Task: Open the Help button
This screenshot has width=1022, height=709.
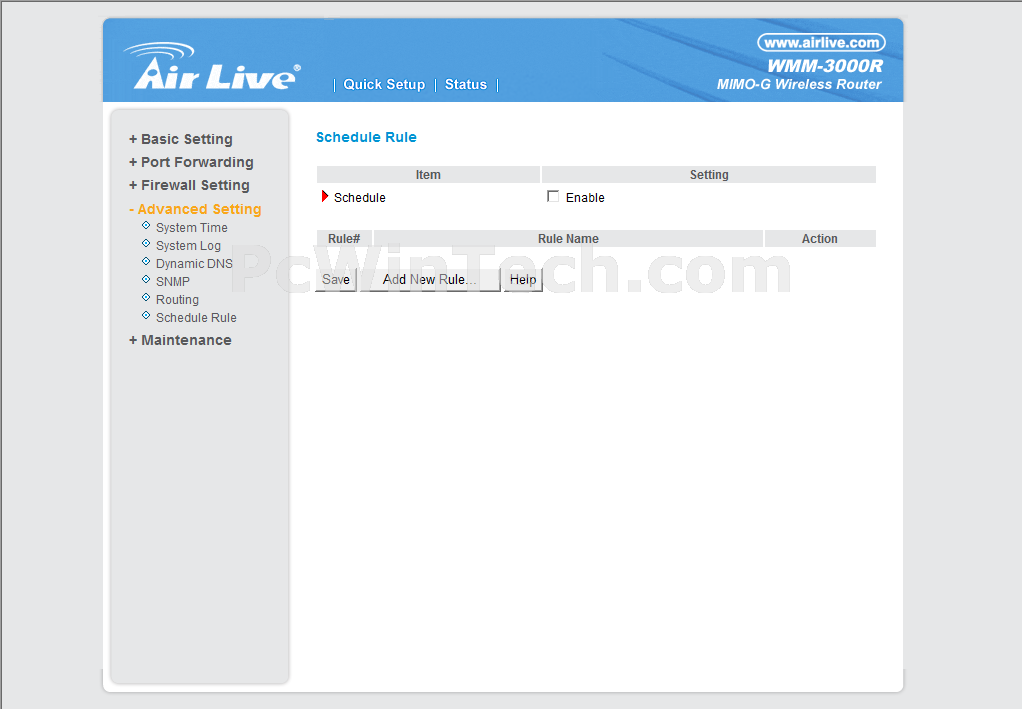Action: click(523, 280)
